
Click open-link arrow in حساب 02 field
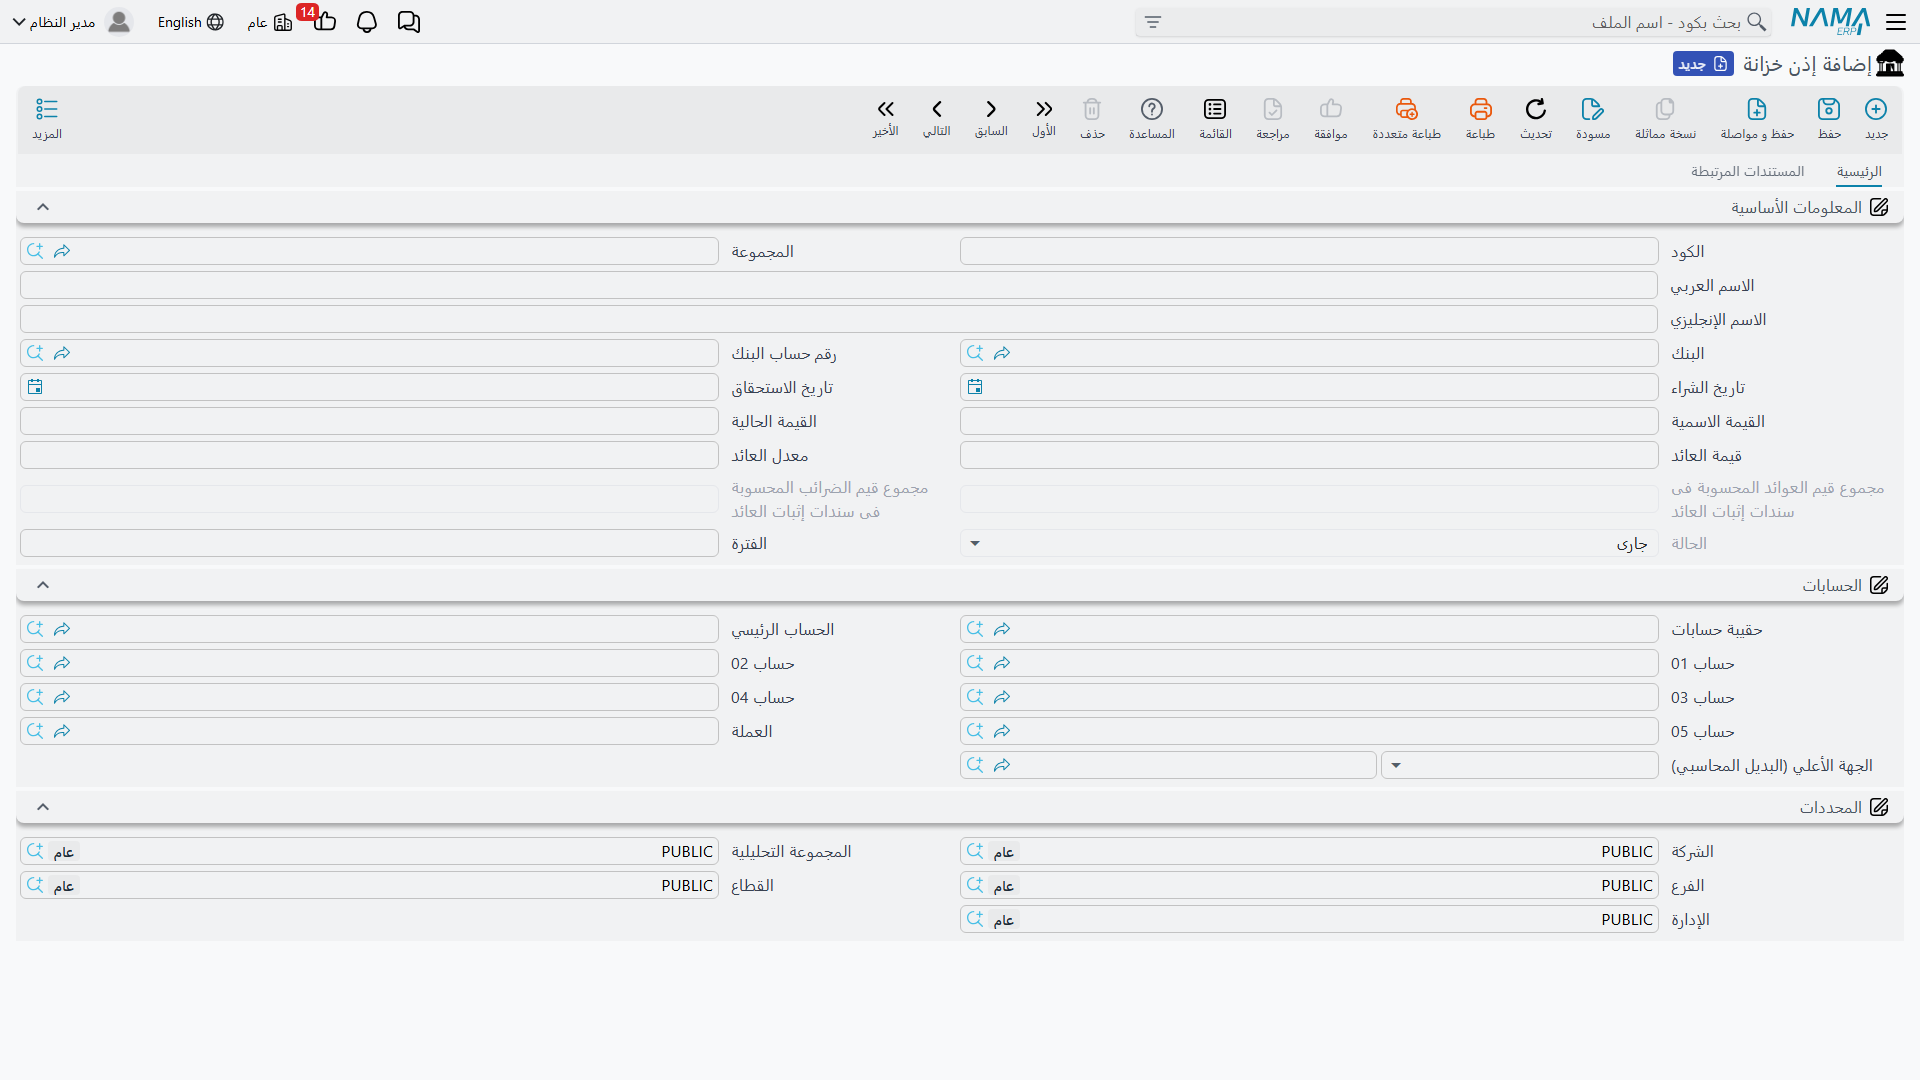[x=62, y=663]
